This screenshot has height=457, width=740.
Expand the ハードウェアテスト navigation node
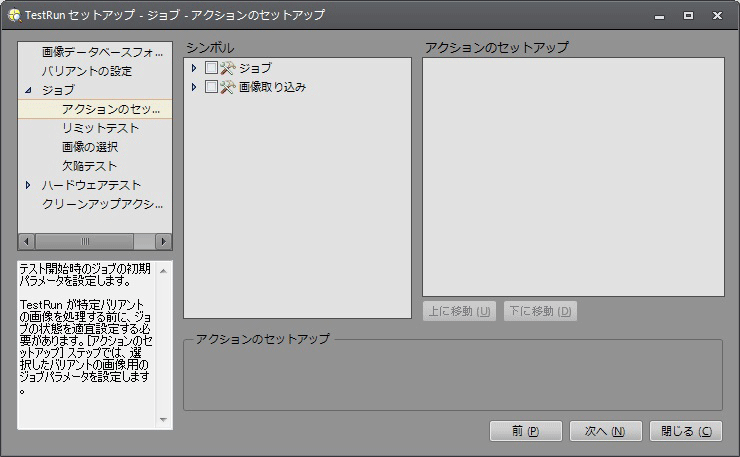[x=28, y=185]
